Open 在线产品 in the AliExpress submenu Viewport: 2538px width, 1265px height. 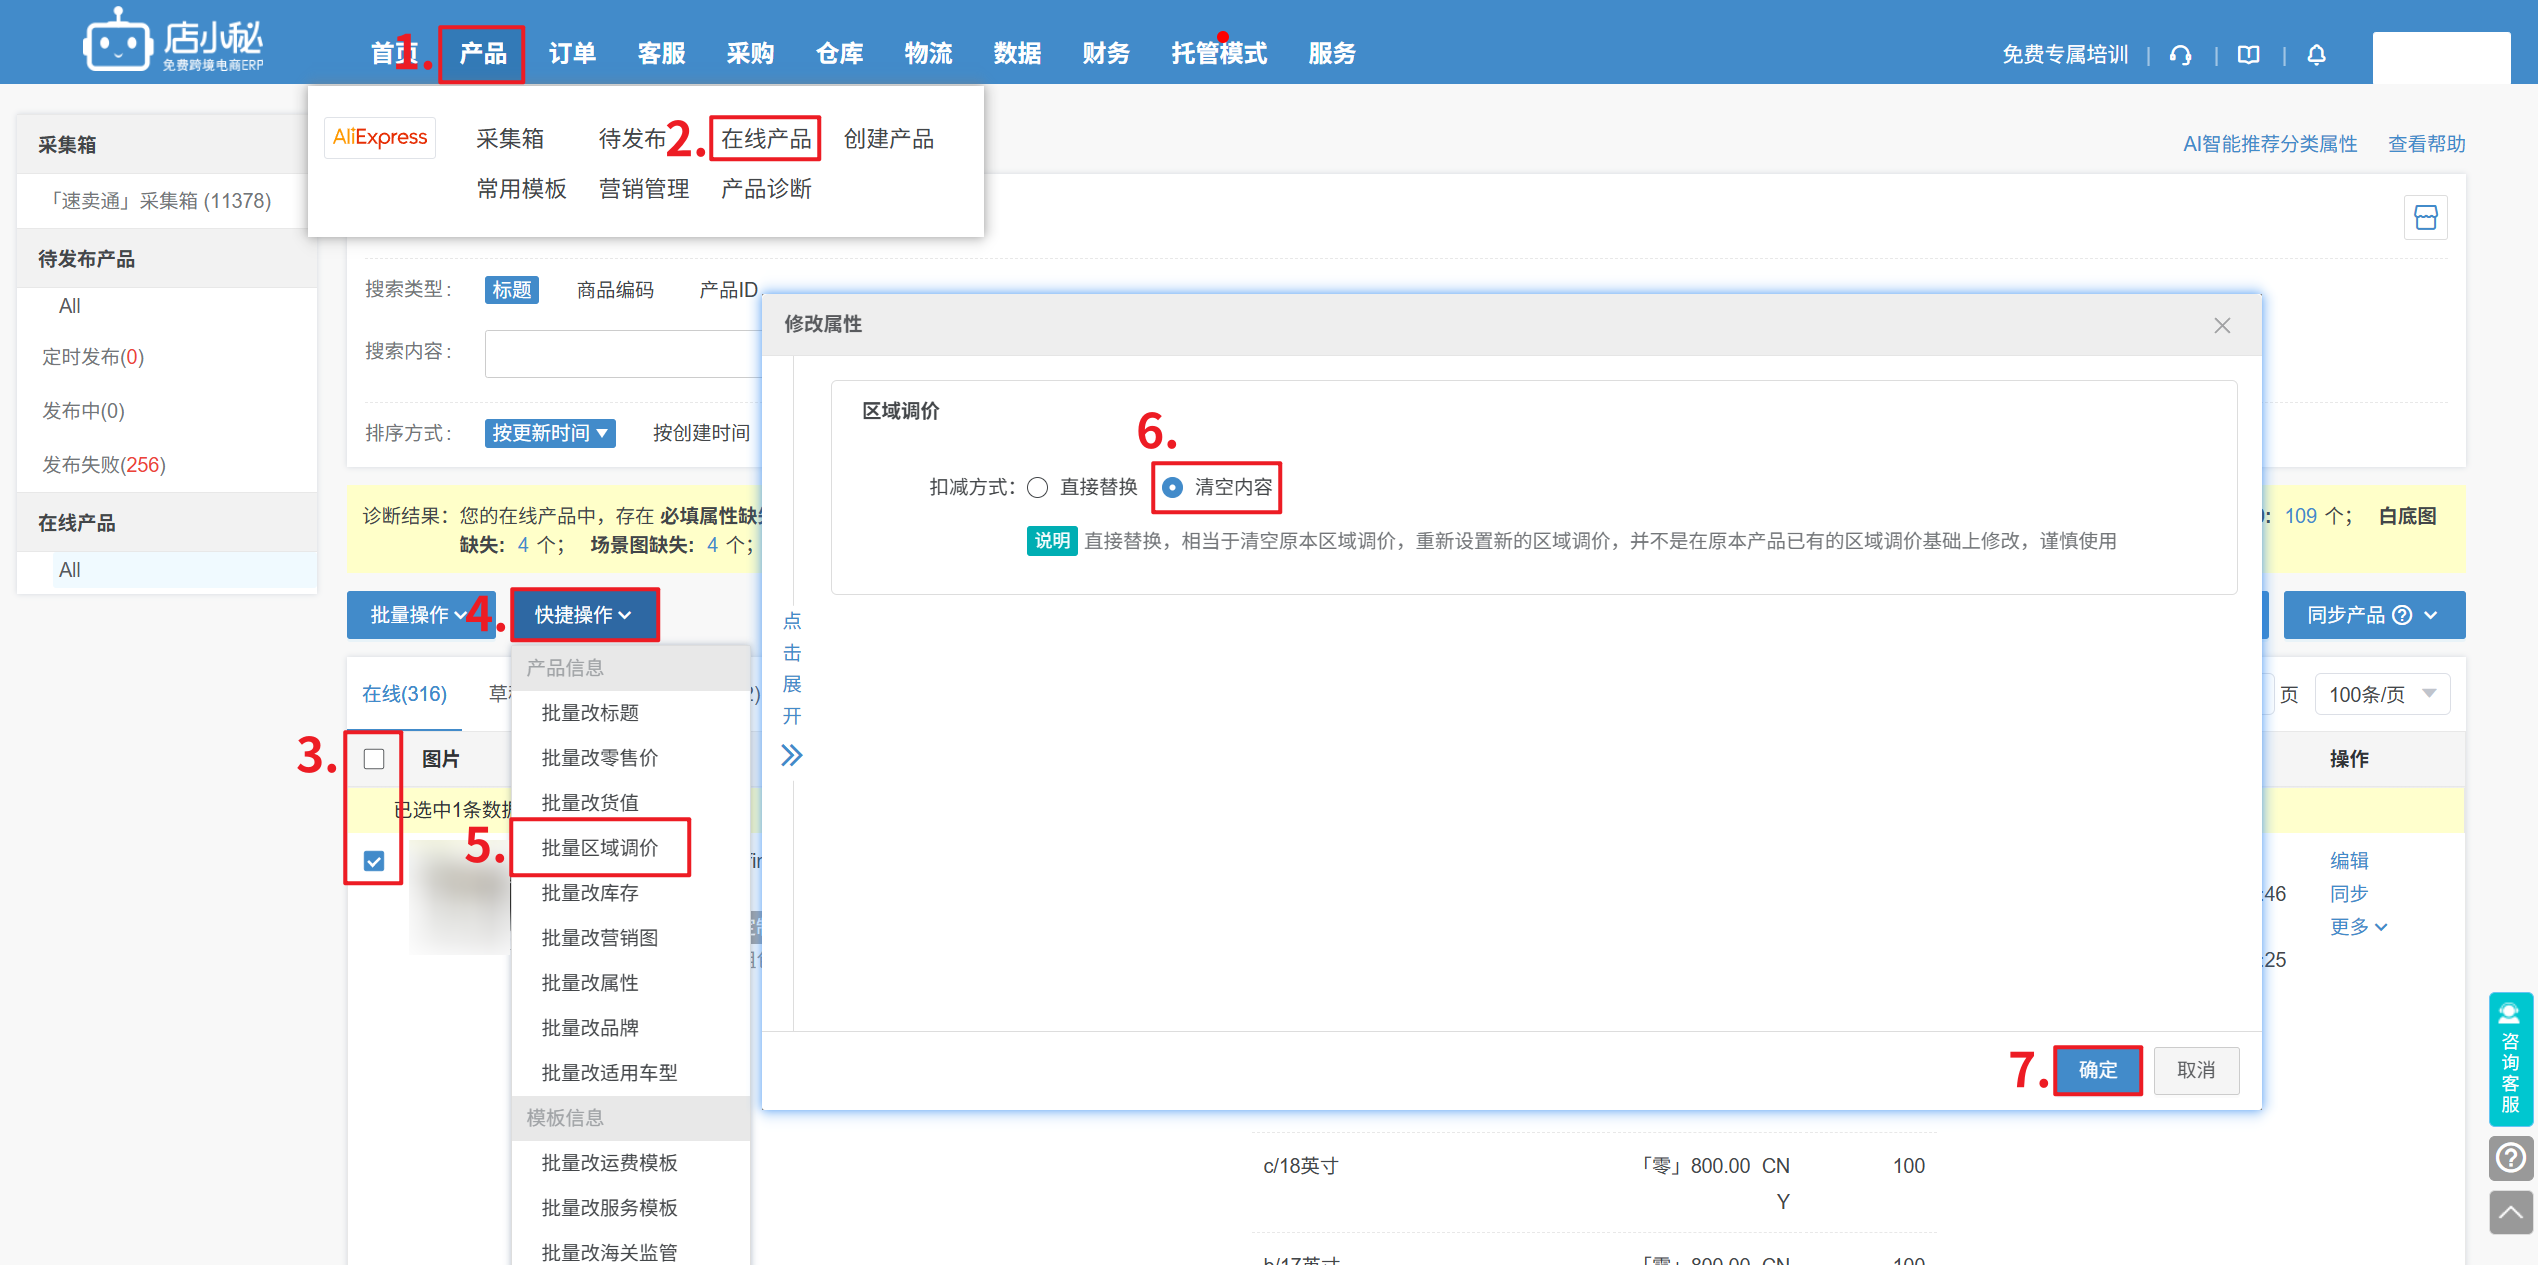point(766,138)
